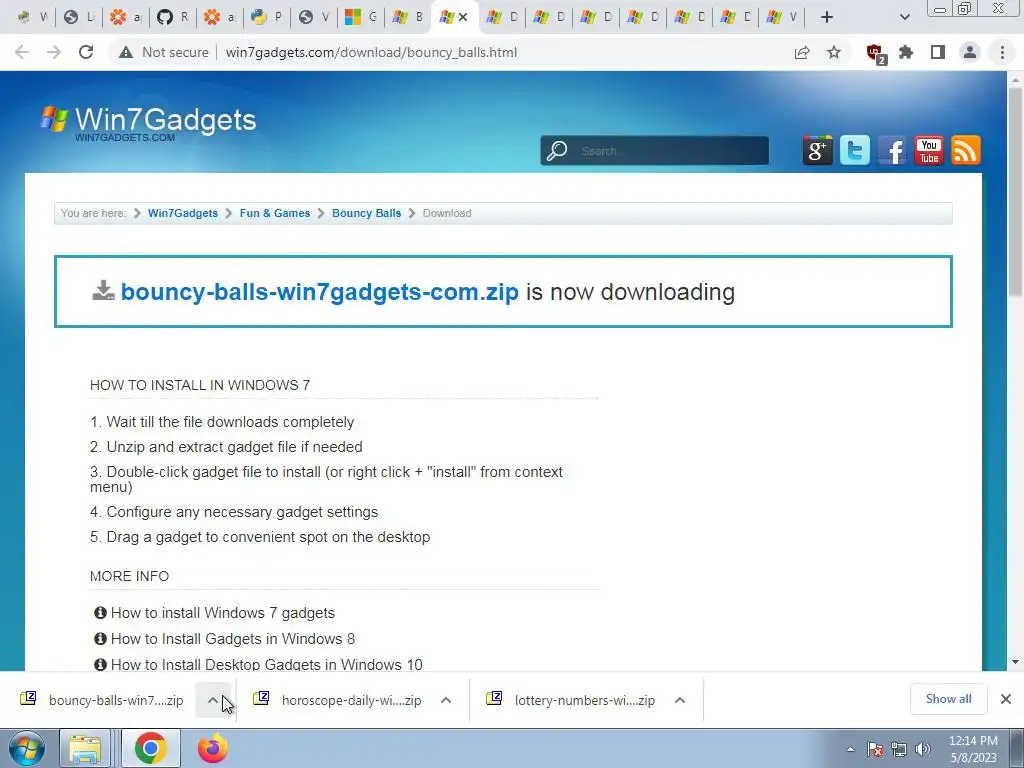Click the Not secure warning icon
The height and width of the screenshot is (768, 1024).
click(126, 52)
